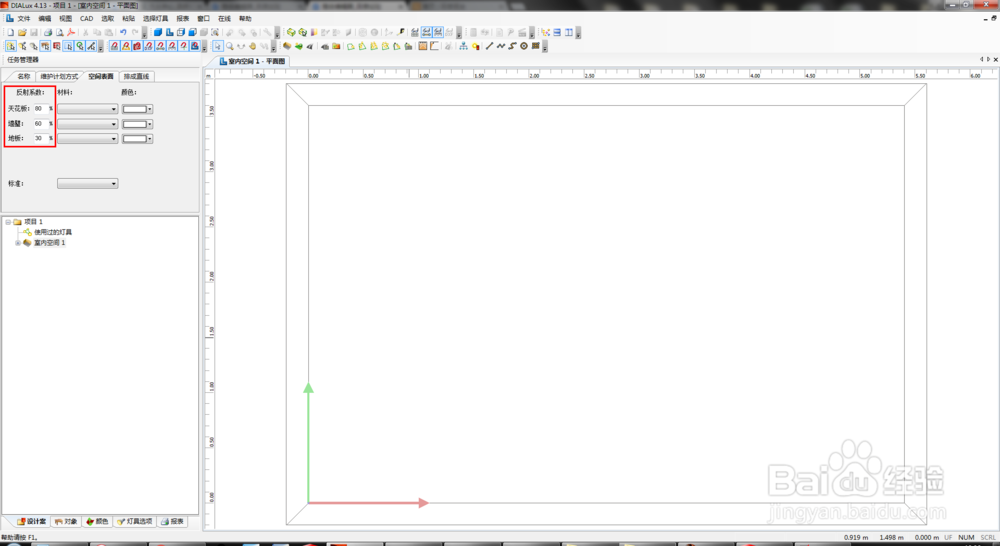Toggle the first highlighted calculation grid icon

(x=427, y=32)
